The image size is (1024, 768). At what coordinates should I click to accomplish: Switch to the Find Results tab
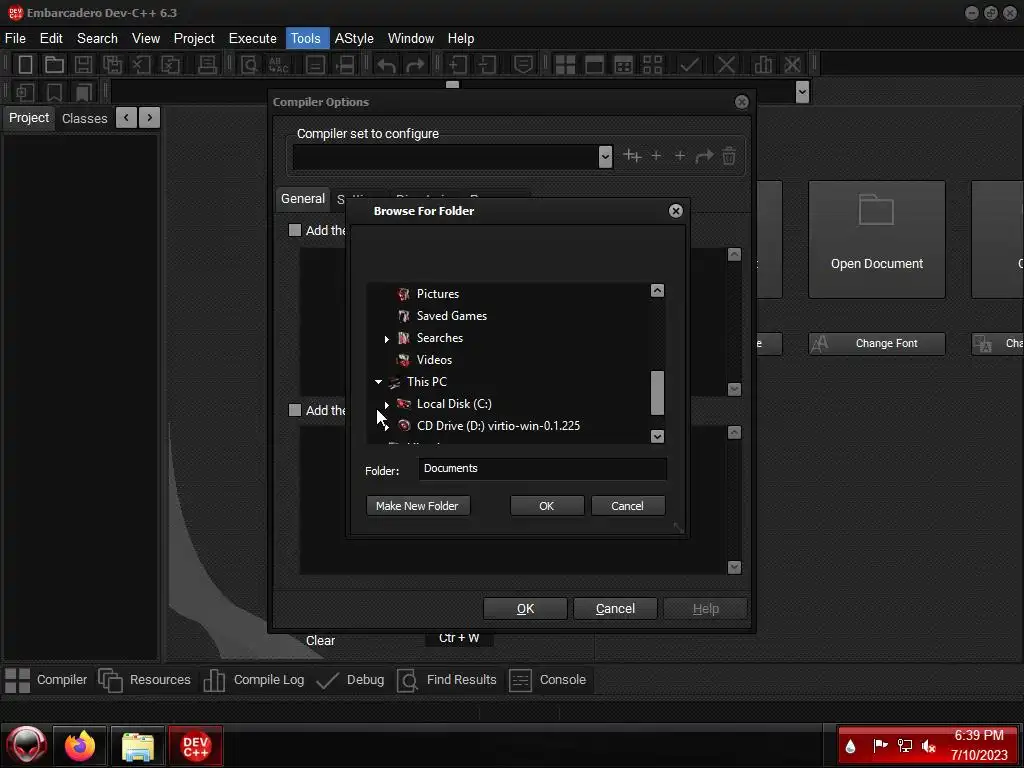447,680
